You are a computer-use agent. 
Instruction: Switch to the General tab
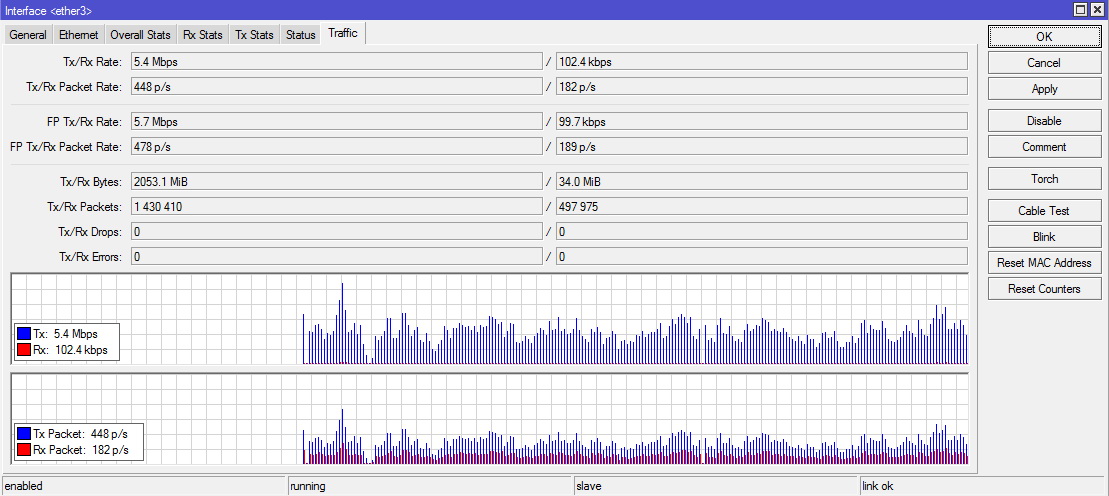click(x=28, y=35)
